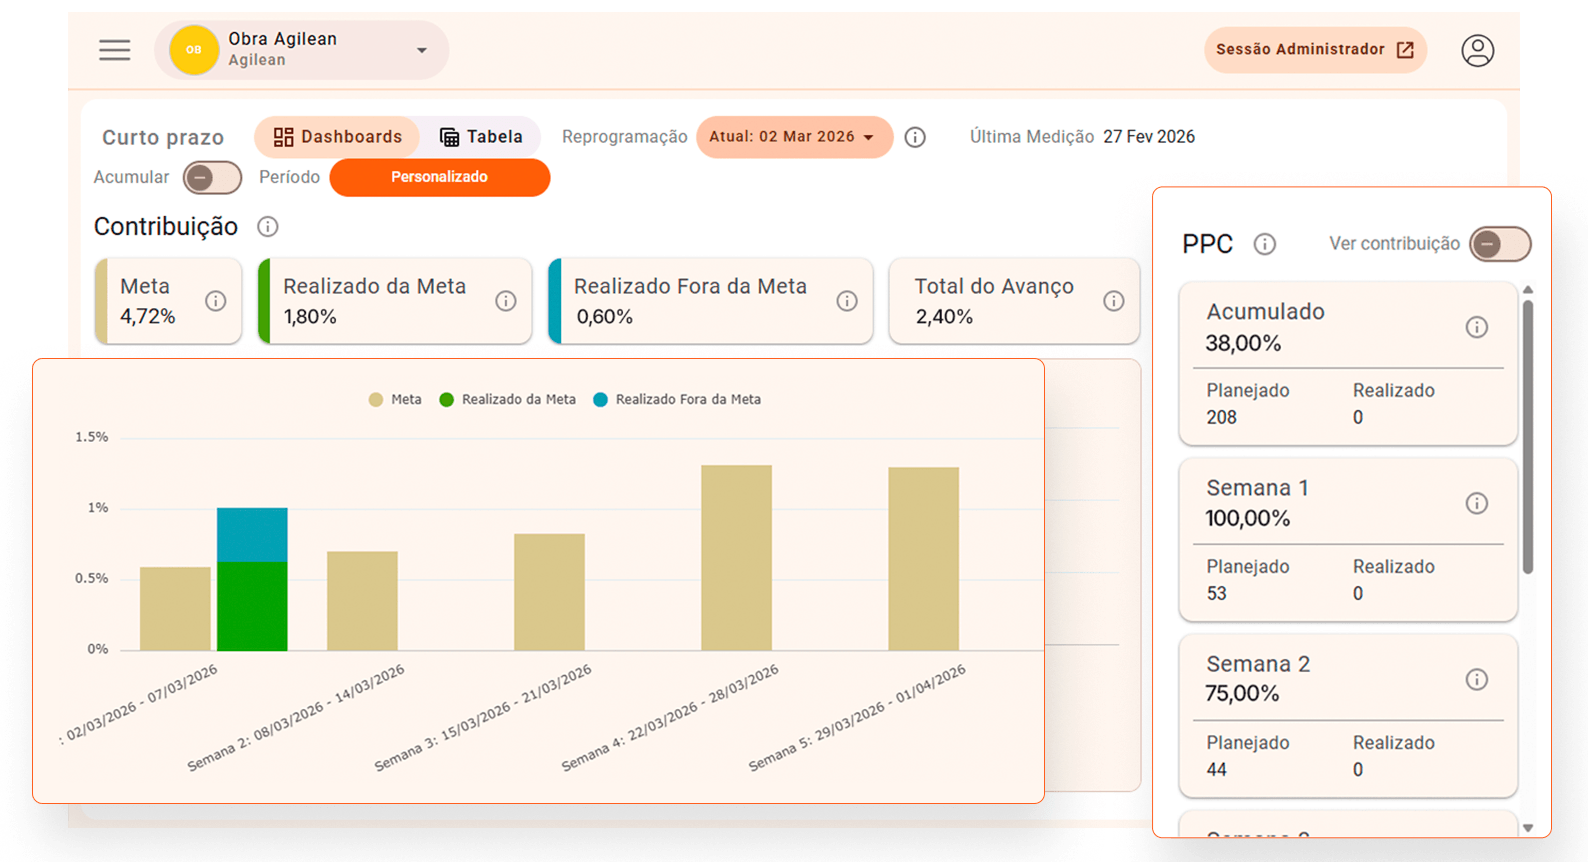Click the Curto prazo section title
This screenshot has height=862, width=1588.
[163, 138]
